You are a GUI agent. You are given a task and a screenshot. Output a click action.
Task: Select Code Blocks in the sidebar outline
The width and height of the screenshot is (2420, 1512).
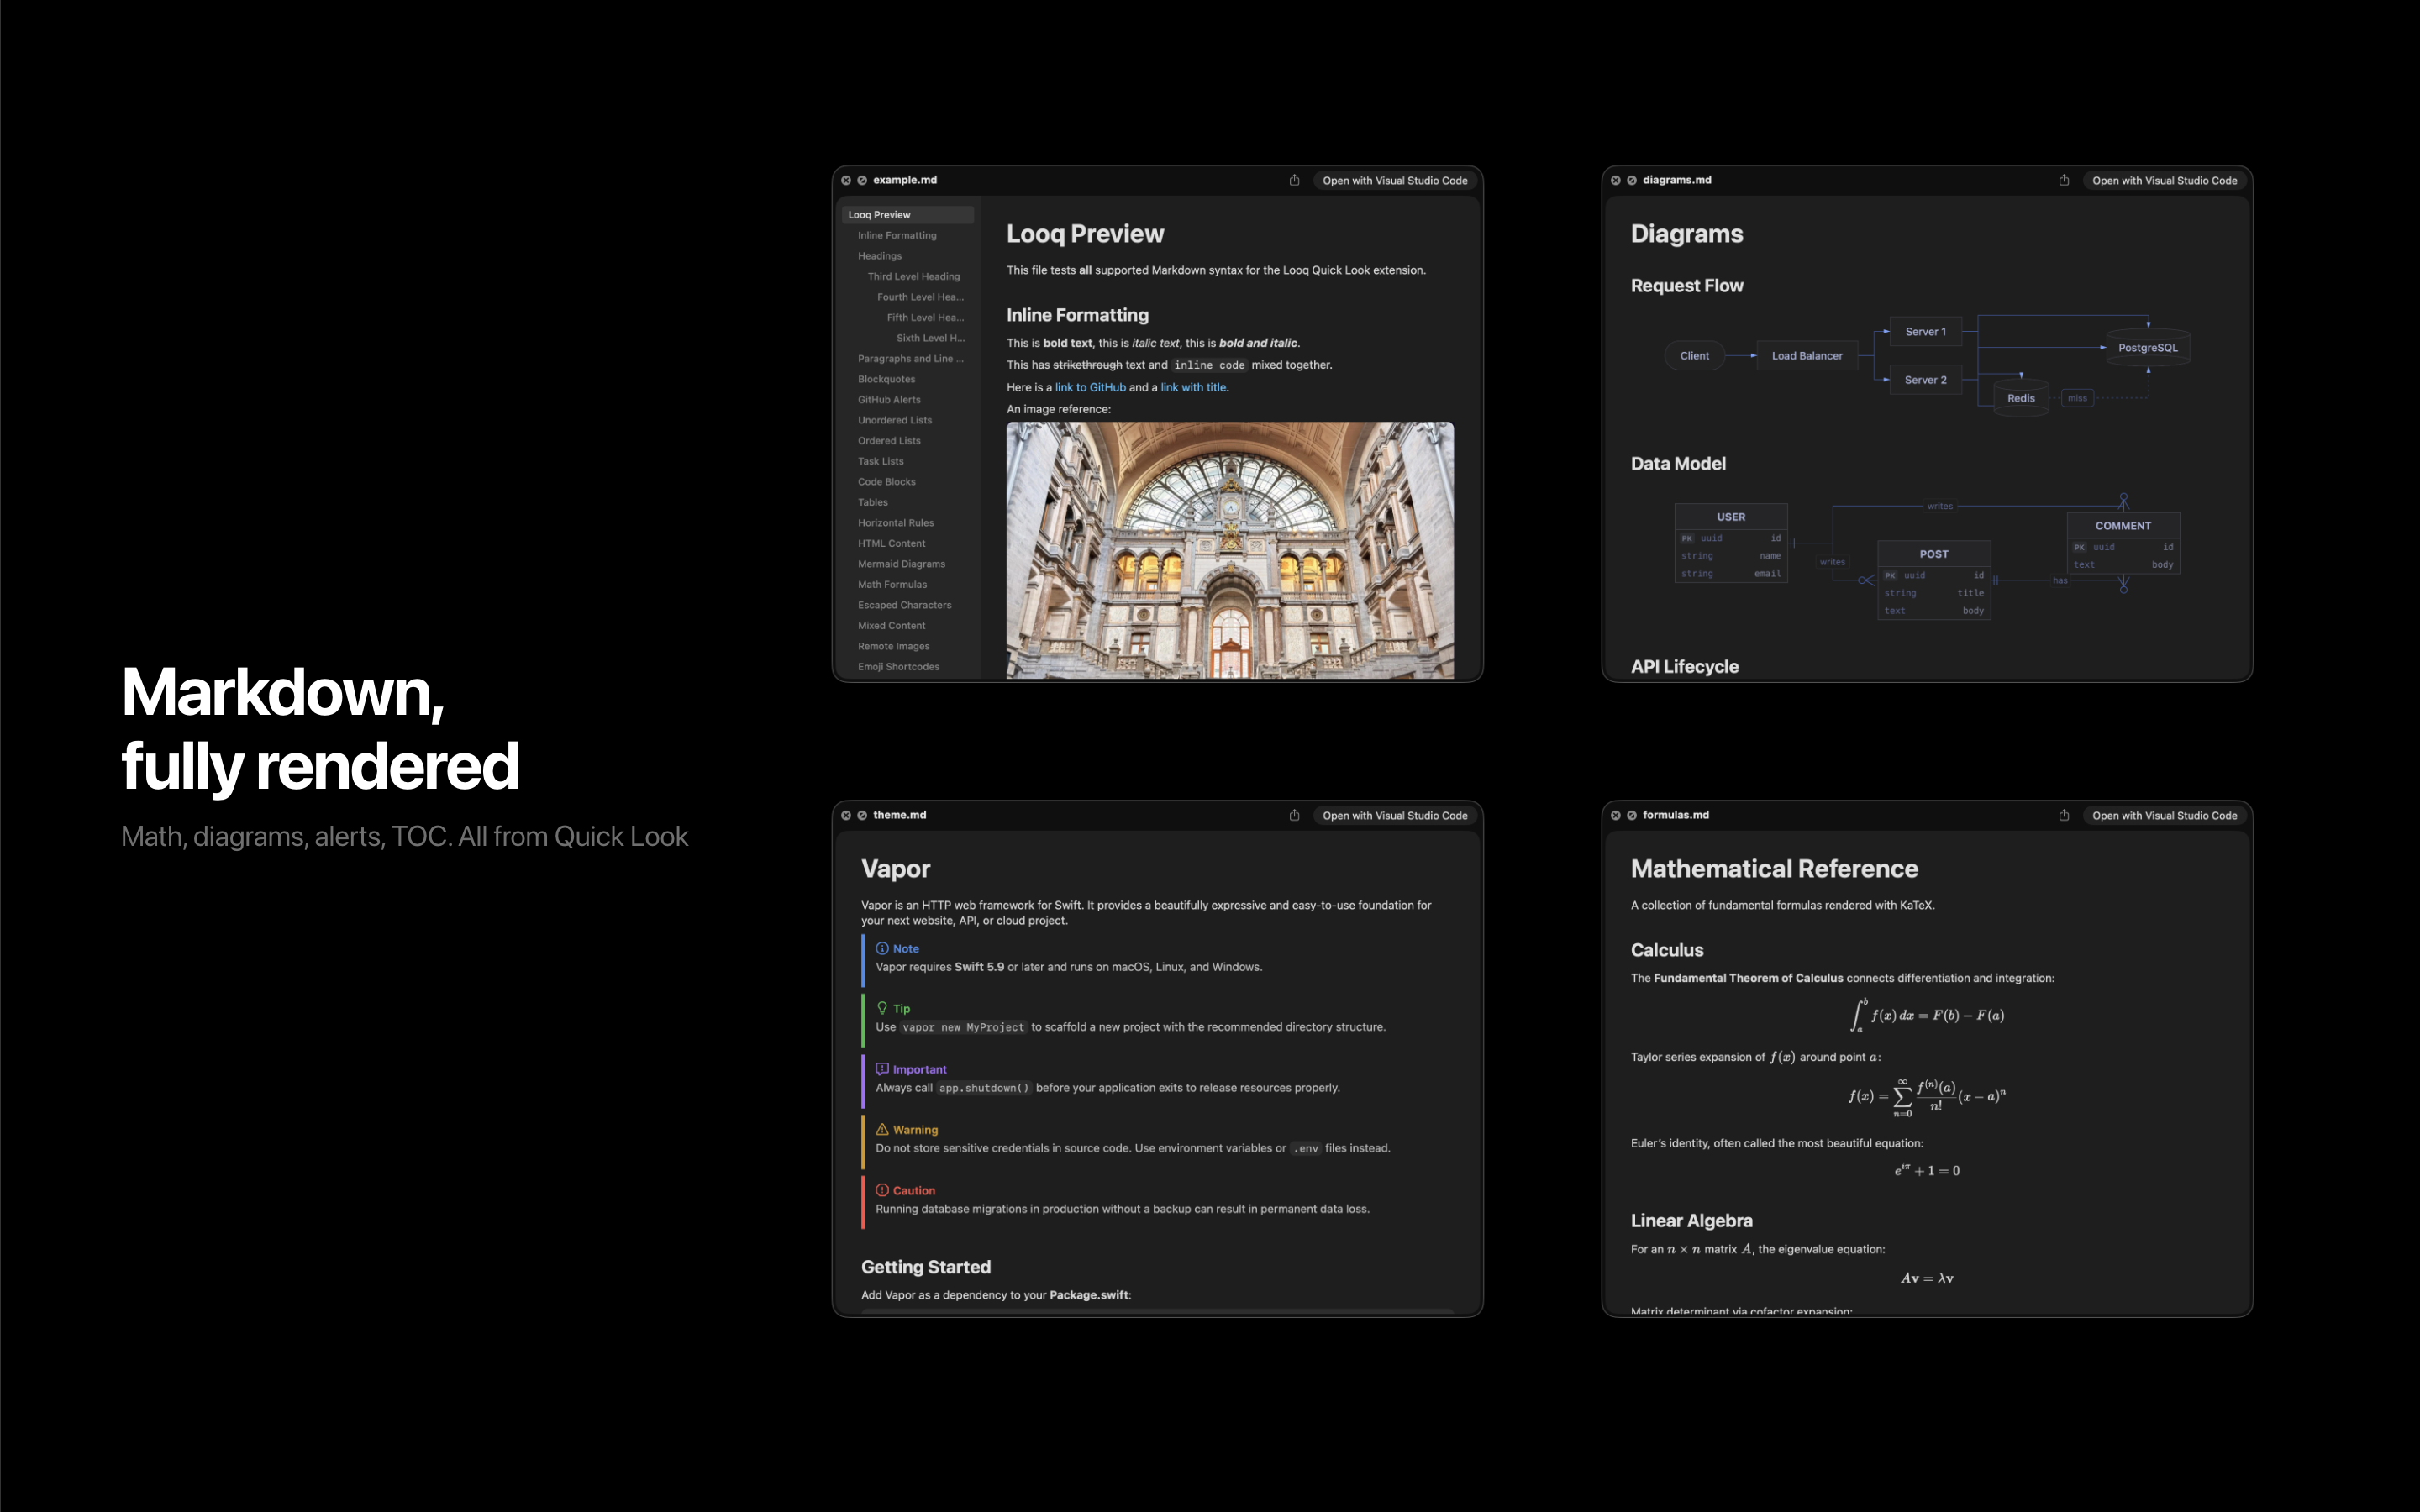(x=886, y=482)
